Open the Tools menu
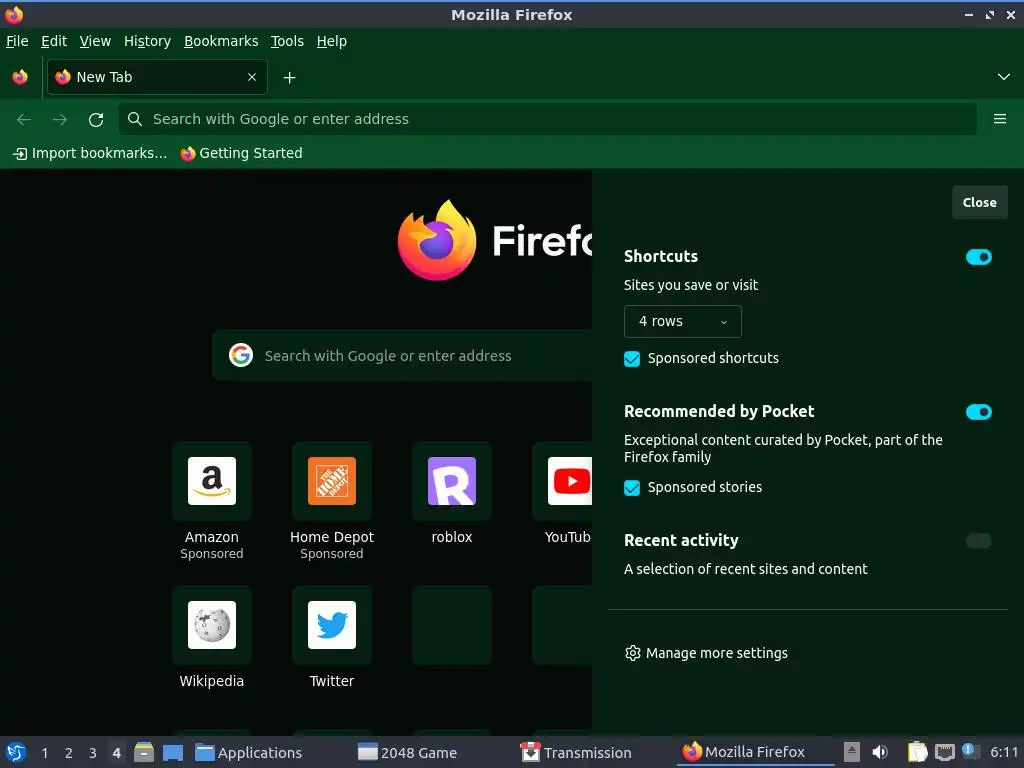 pos(287,41)
